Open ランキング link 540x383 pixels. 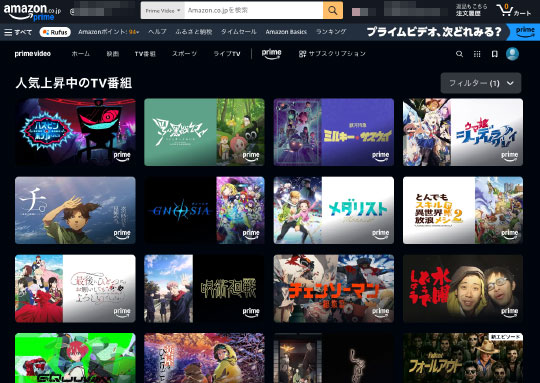click(331, 32)
